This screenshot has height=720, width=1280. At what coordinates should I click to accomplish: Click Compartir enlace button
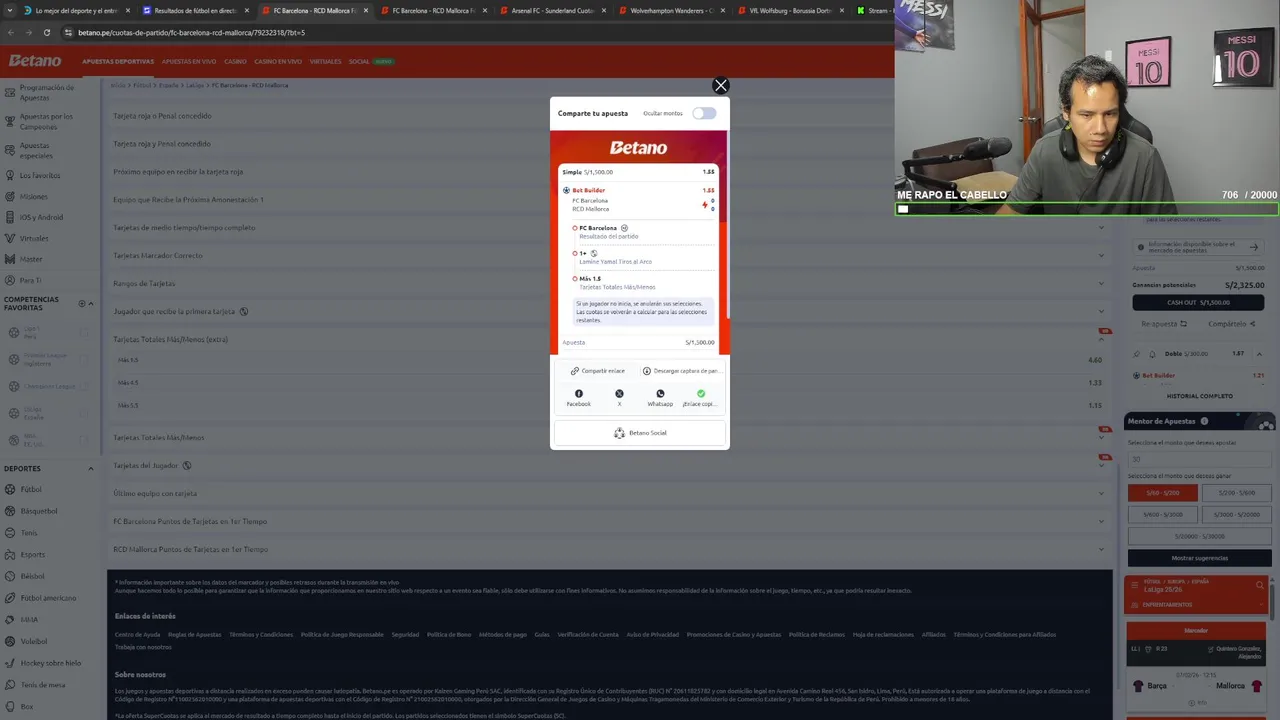point(597,371)
